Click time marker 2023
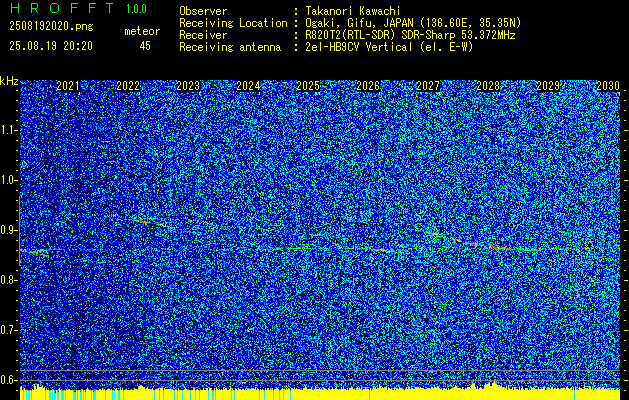The height and width of the screenshot is (400, 629). coord(188,86)
